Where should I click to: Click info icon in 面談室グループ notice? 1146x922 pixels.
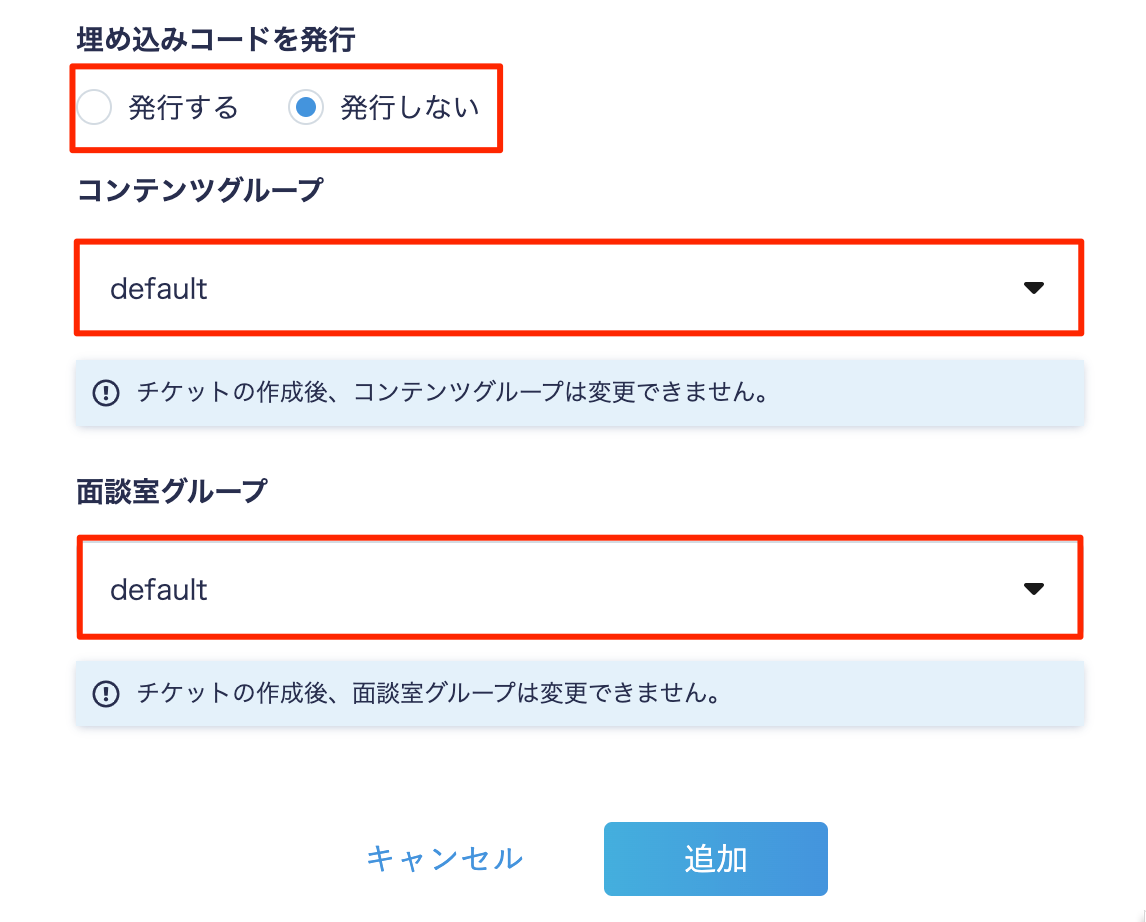pyautogui.click(x=106, y=693)
